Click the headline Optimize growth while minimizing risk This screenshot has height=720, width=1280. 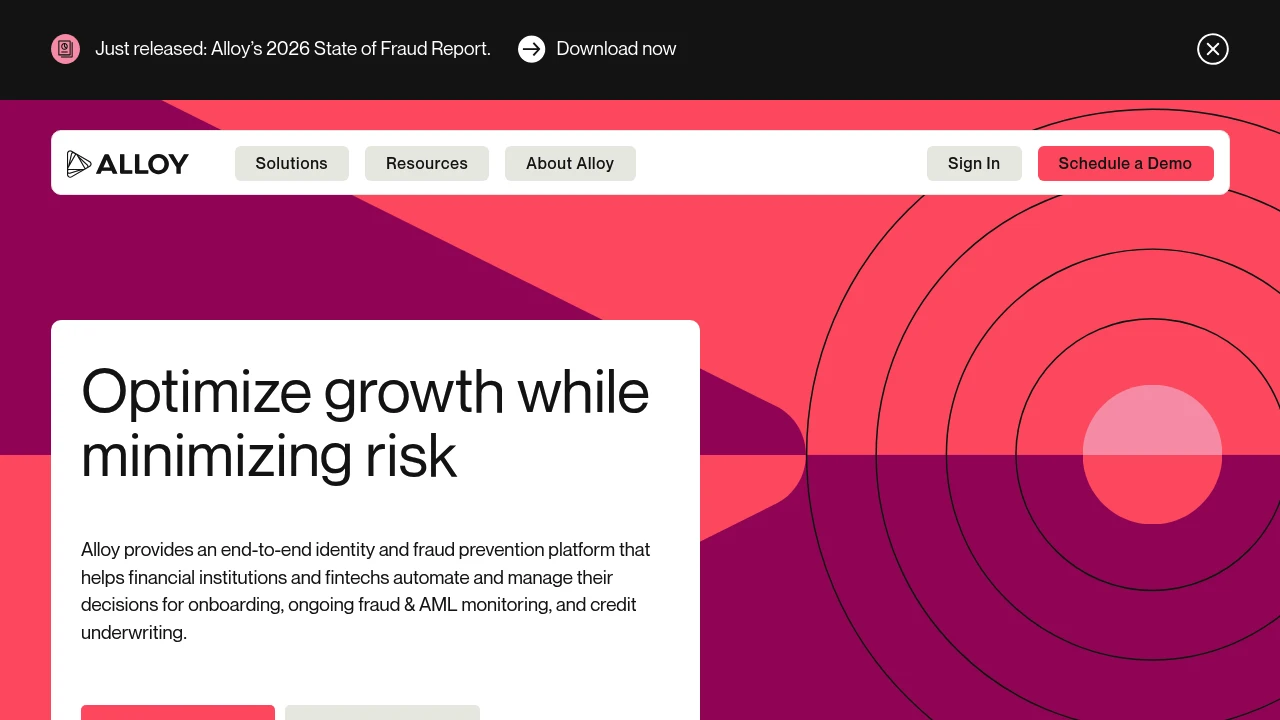pos(365,423)
